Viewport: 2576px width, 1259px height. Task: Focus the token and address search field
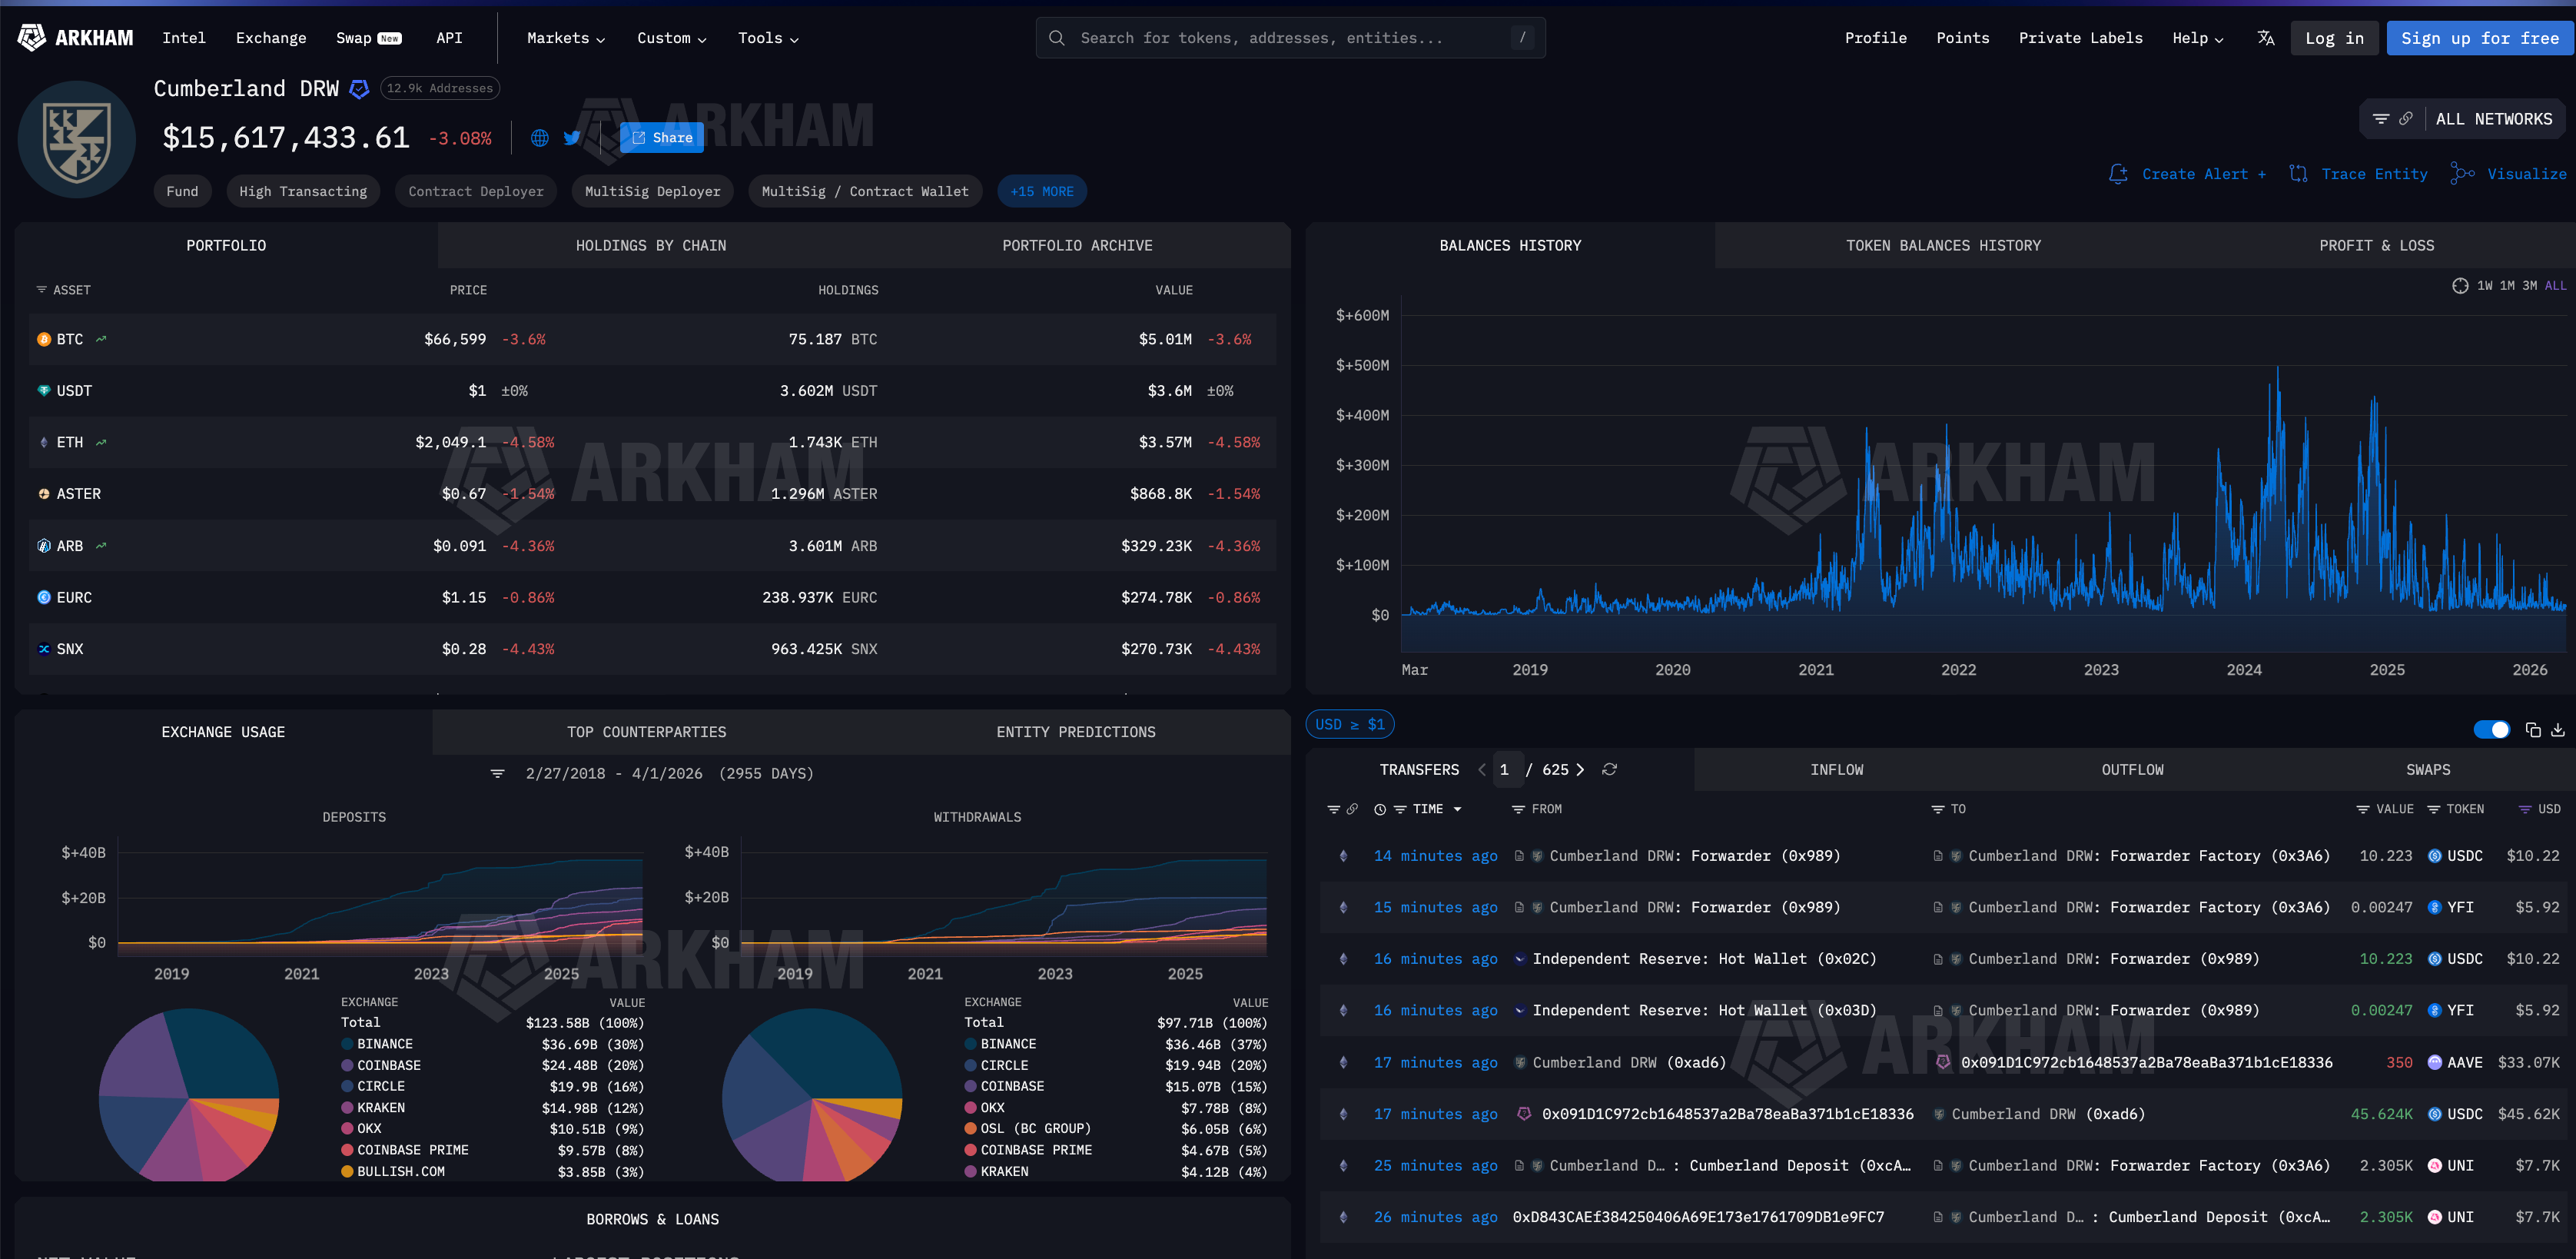[1291, 38]
